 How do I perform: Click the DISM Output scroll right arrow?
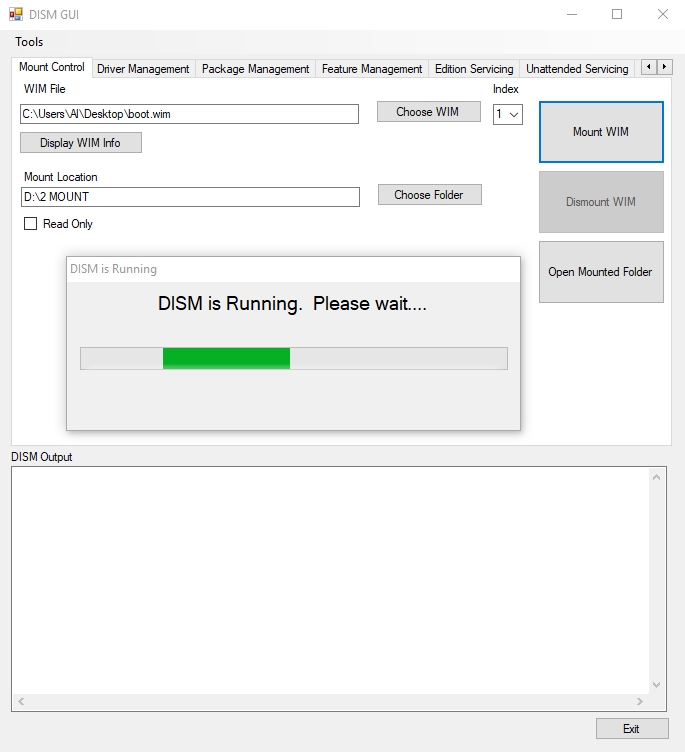639,702
